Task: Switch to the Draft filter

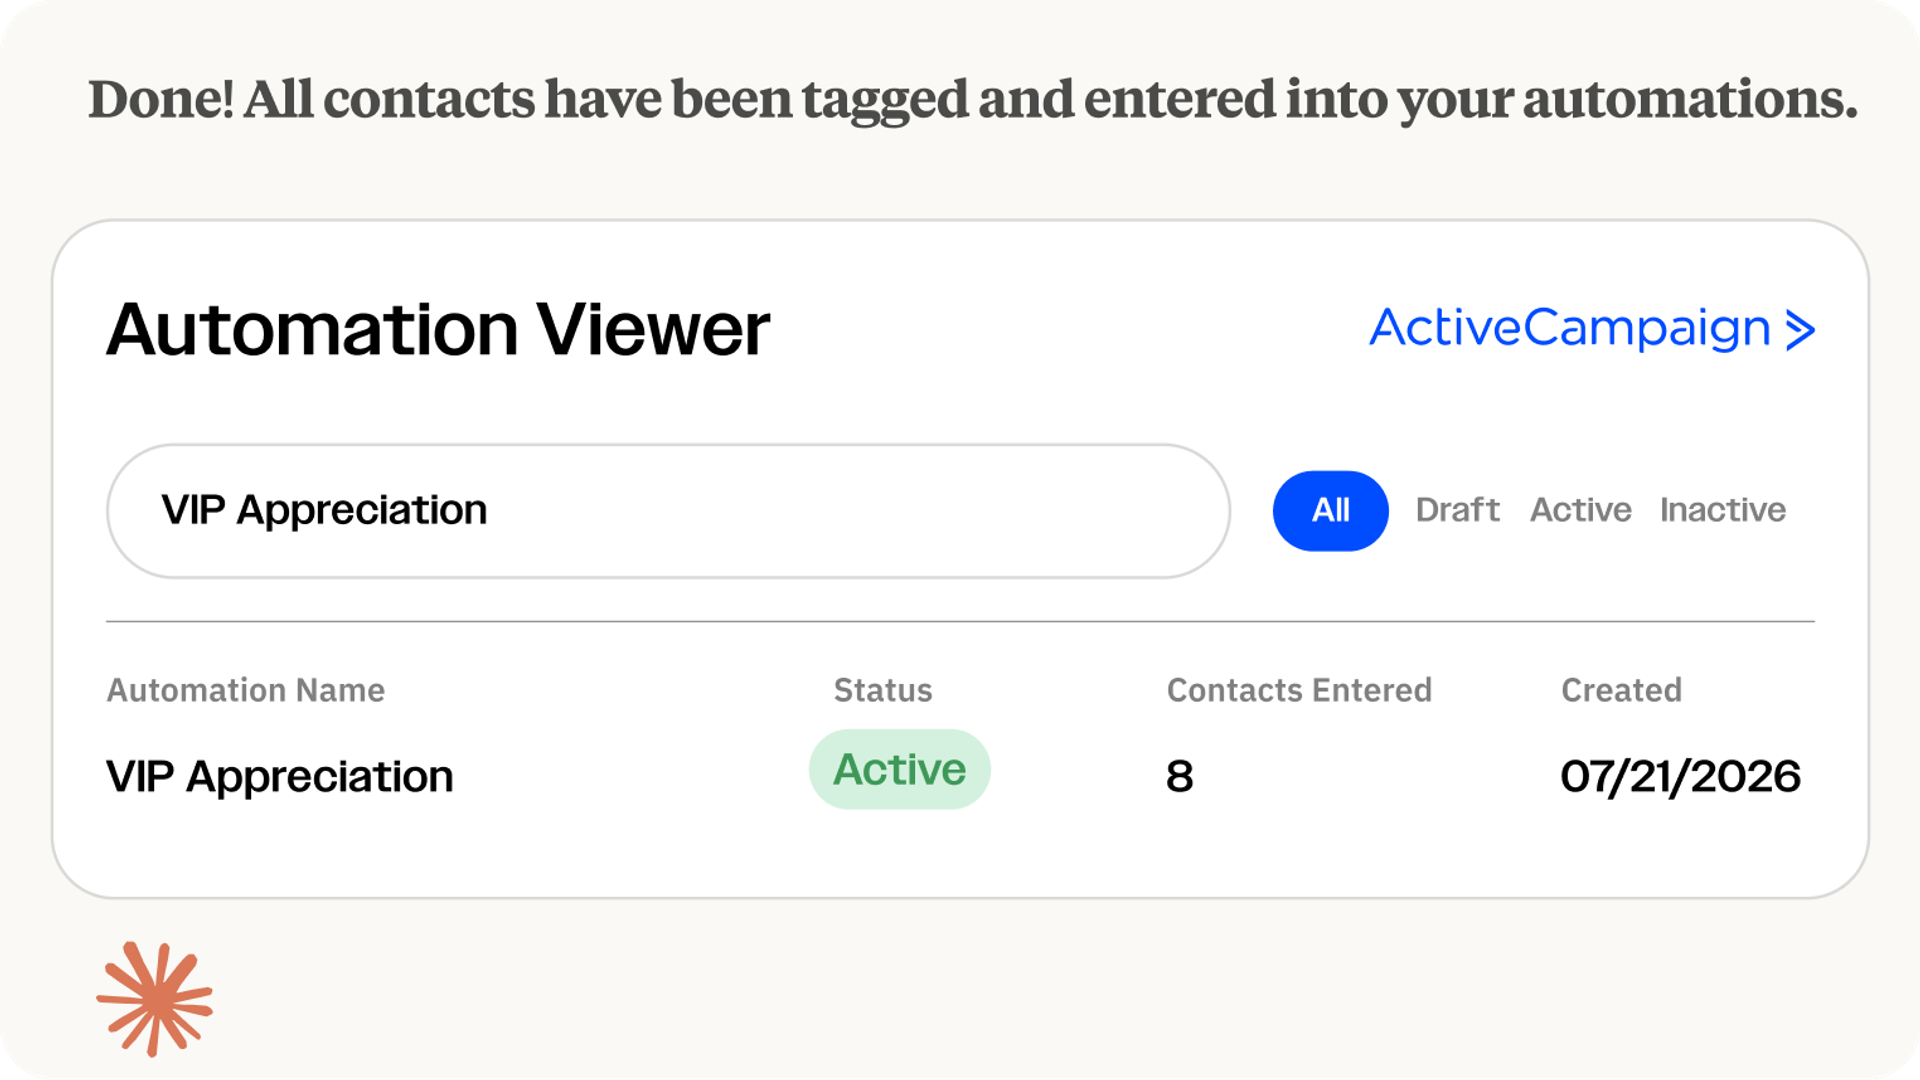Action: pyautogui.click(x=1457, y=510)
